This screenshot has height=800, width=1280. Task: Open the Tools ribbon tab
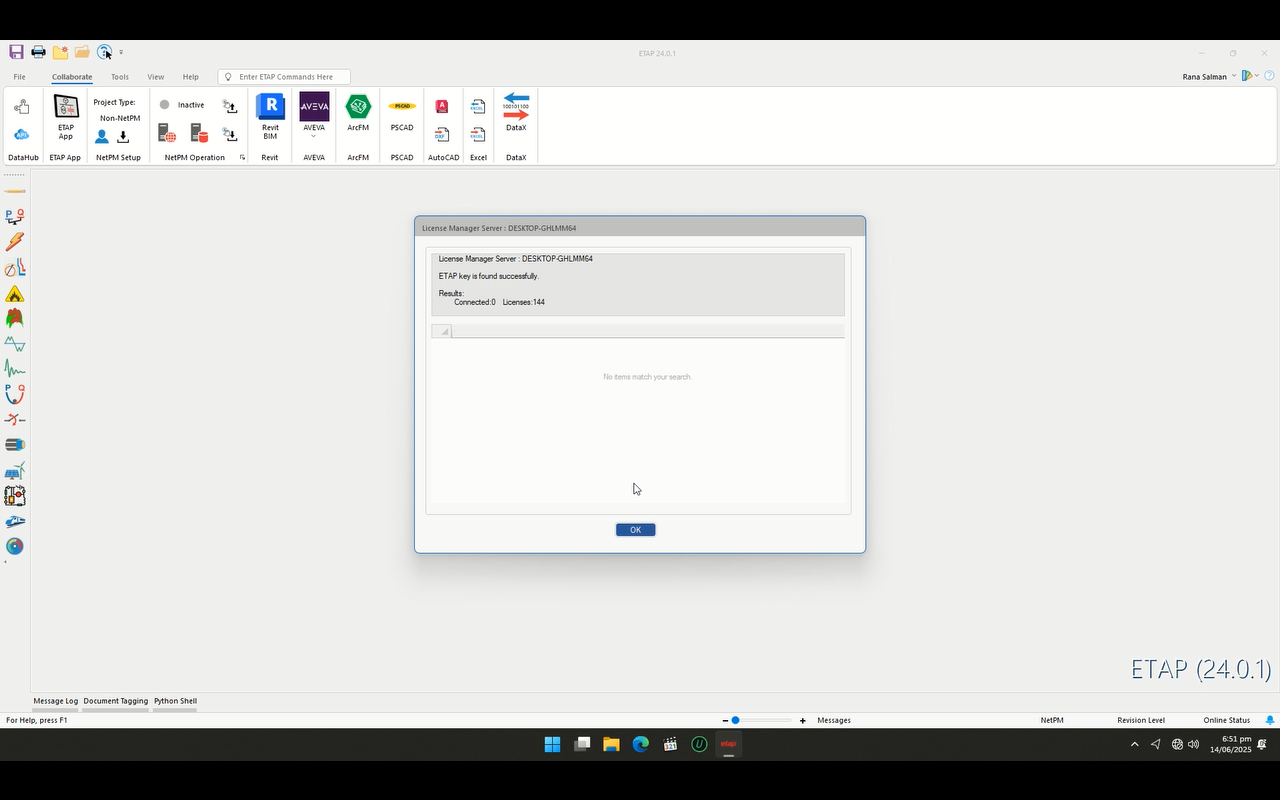click(120, 77)
